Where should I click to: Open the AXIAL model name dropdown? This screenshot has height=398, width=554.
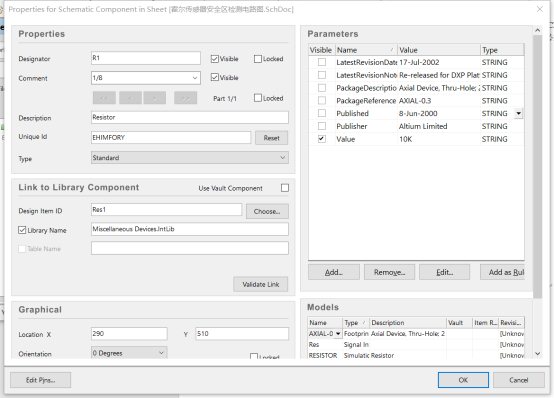click(x=338, y=334)
